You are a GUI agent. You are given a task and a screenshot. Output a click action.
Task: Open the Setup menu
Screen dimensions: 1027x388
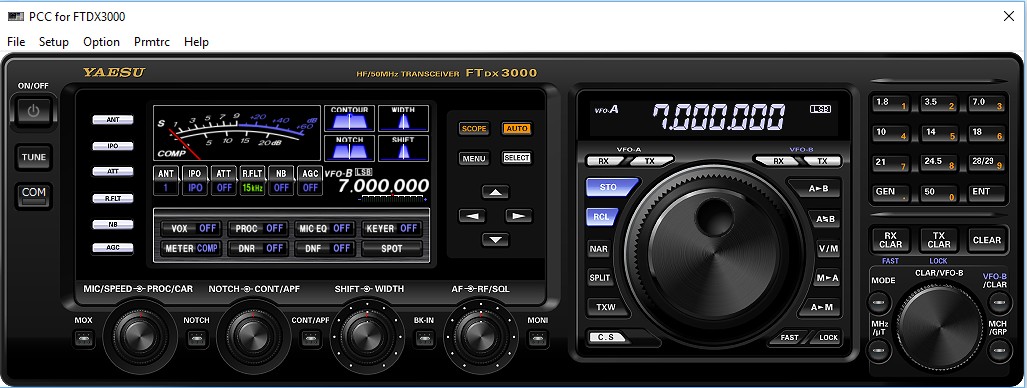pos(54,42)
